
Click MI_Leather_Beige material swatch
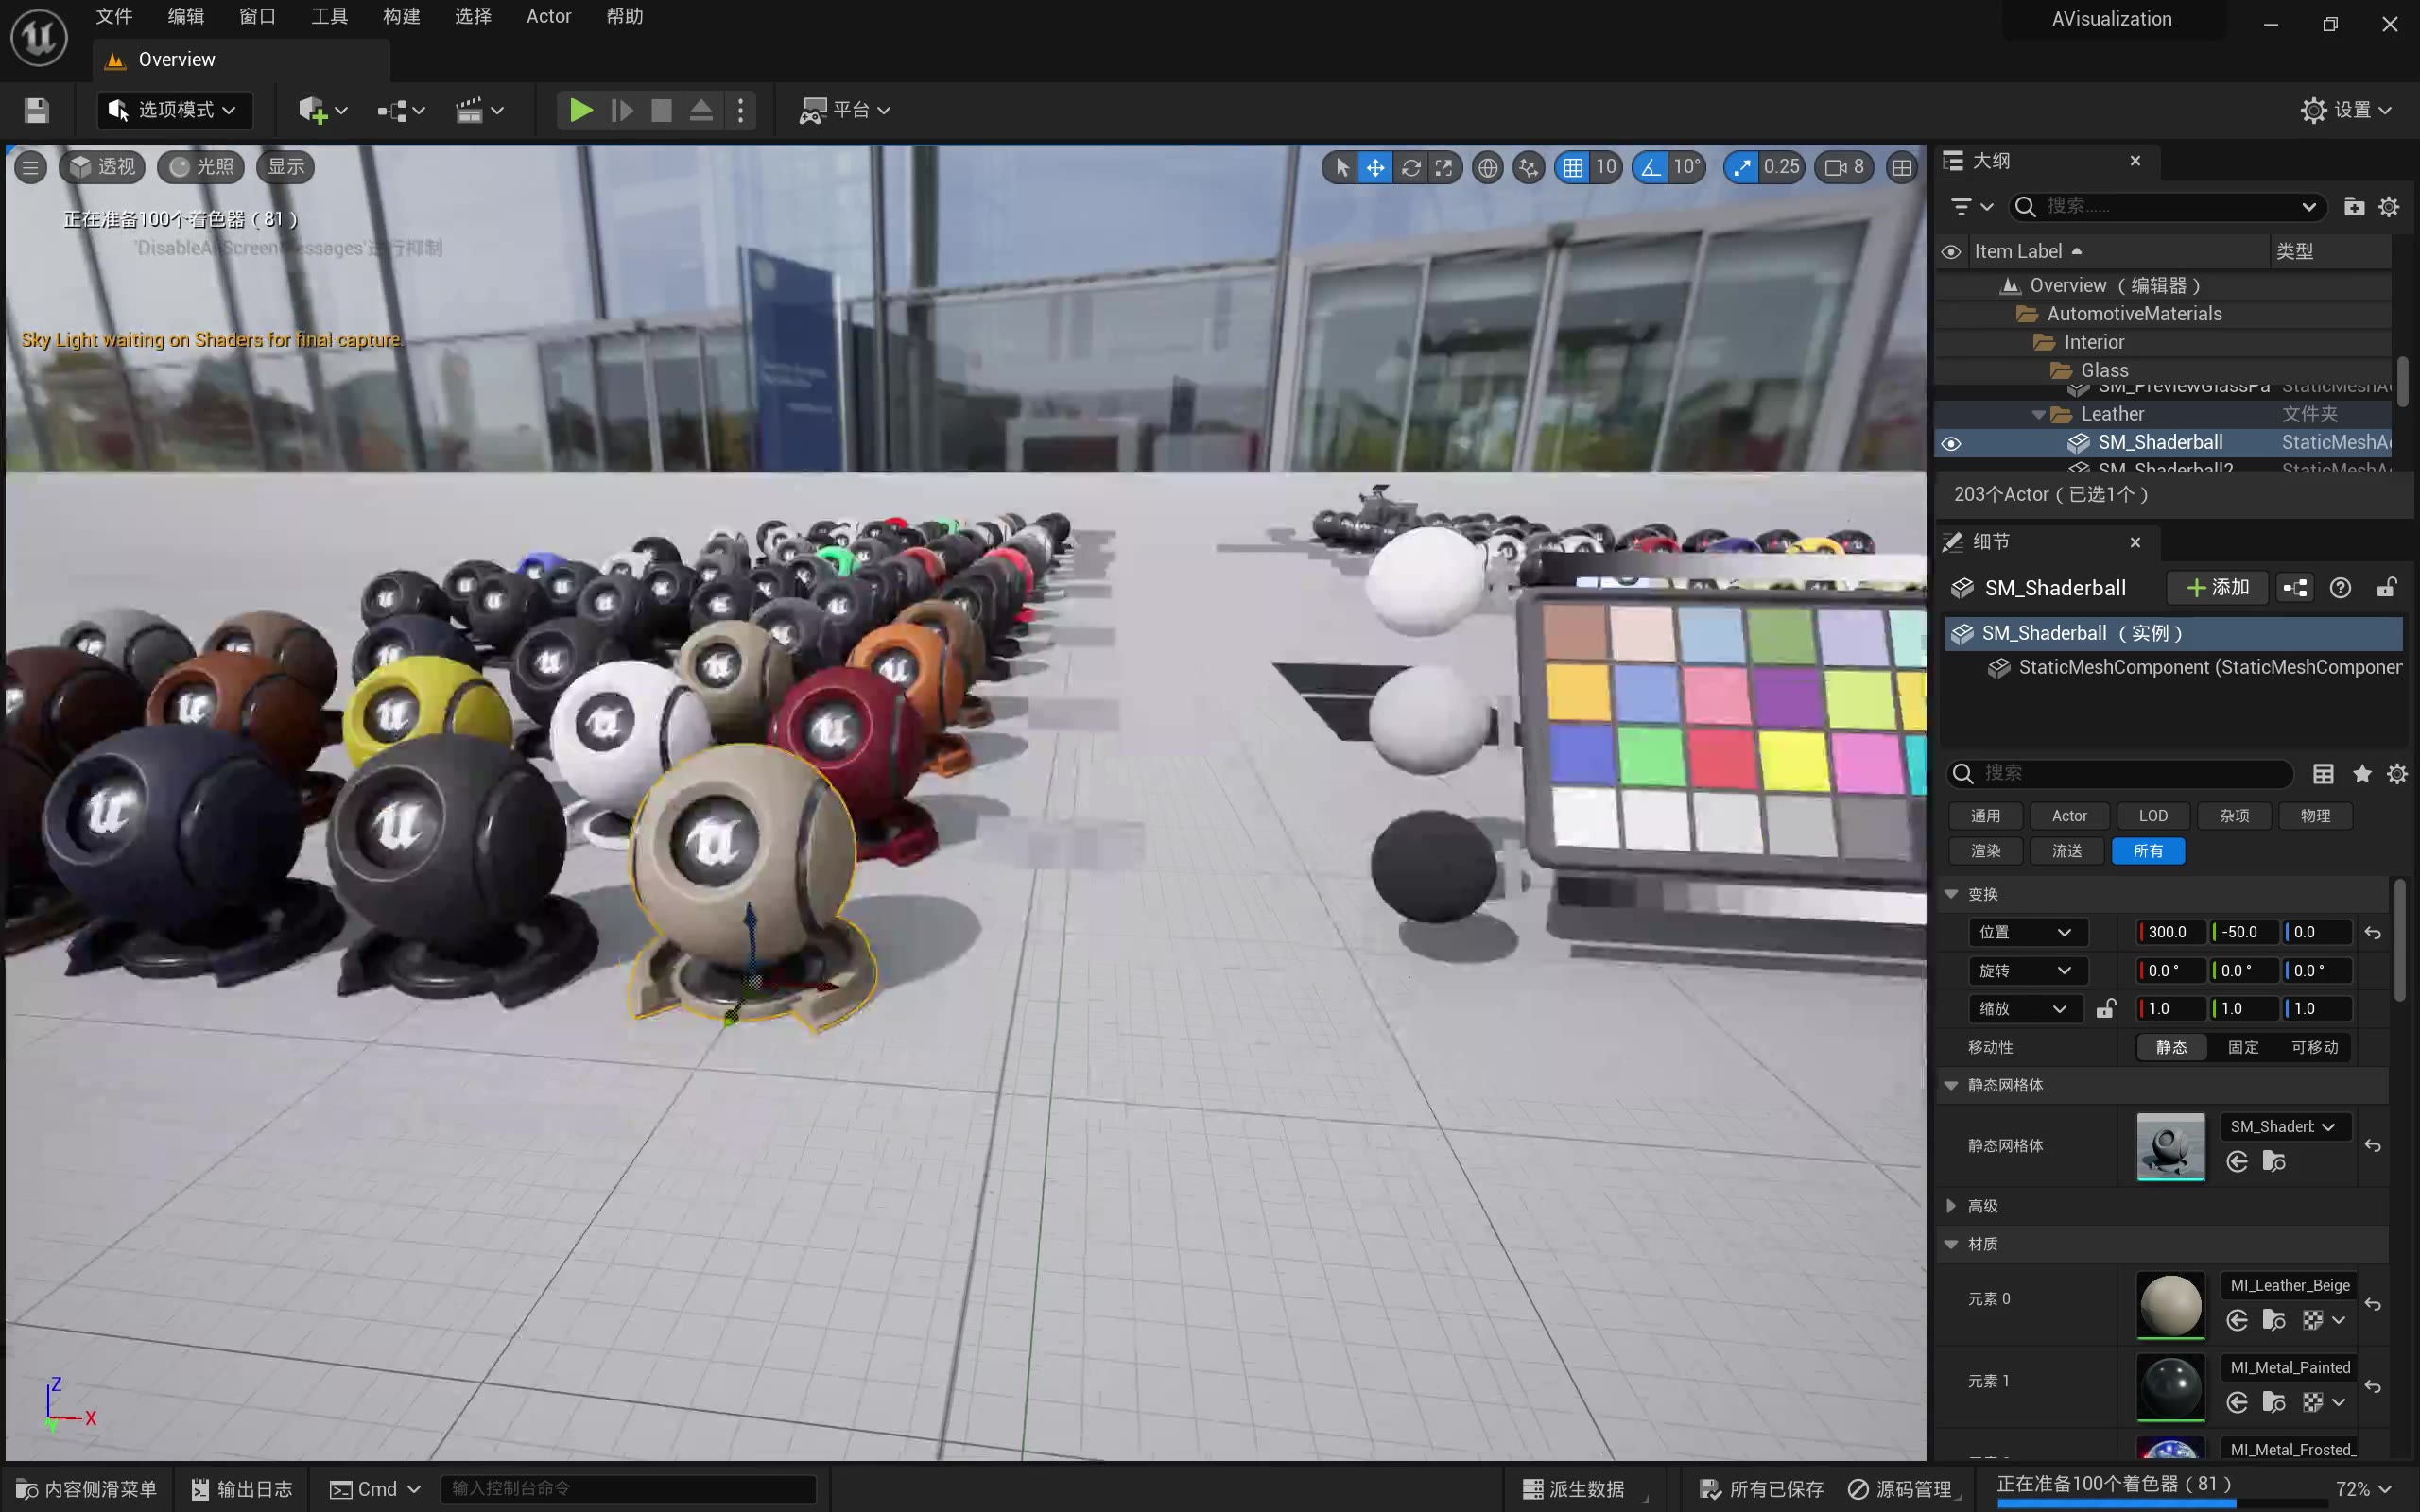(2170, 1305)
